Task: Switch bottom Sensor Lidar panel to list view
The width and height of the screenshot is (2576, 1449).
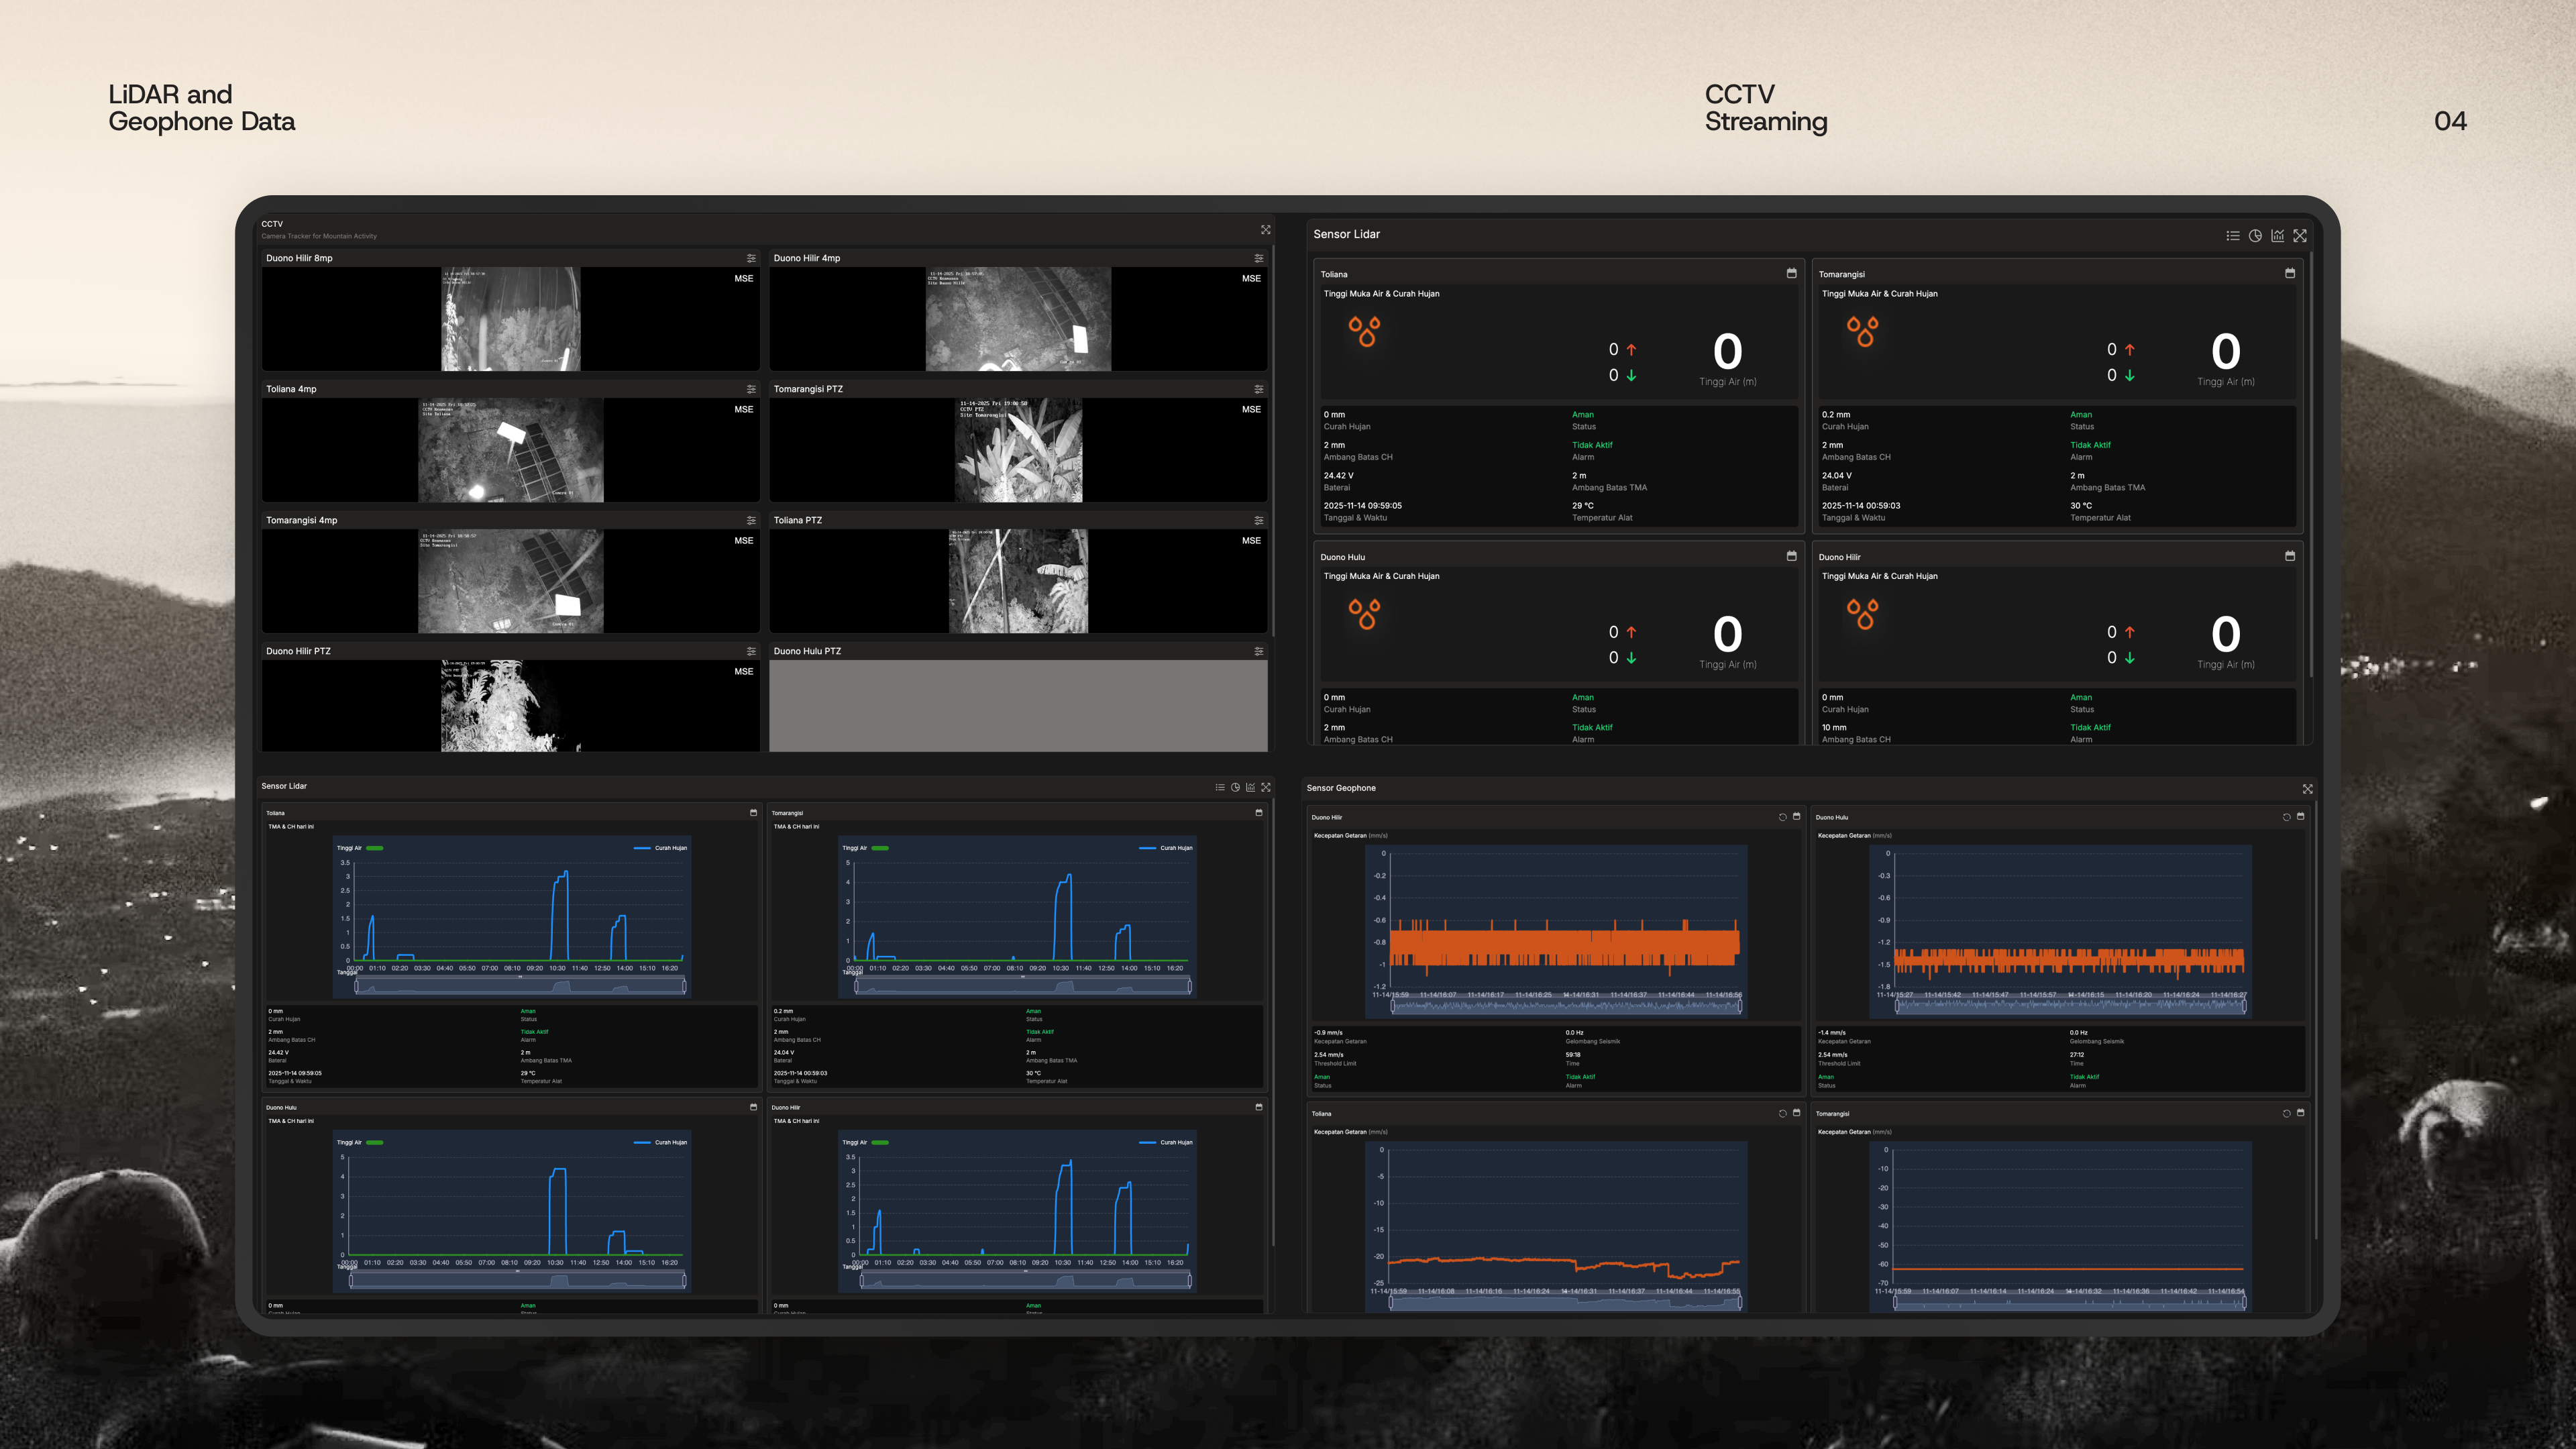Action: click(1219, 787)
